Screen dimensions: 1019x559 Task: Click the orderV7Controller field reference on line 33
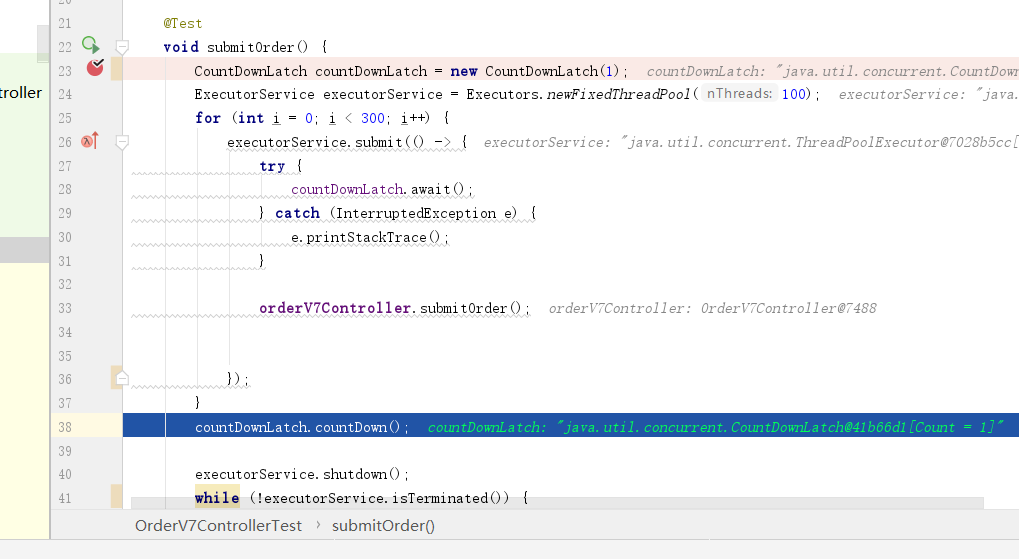335,308
